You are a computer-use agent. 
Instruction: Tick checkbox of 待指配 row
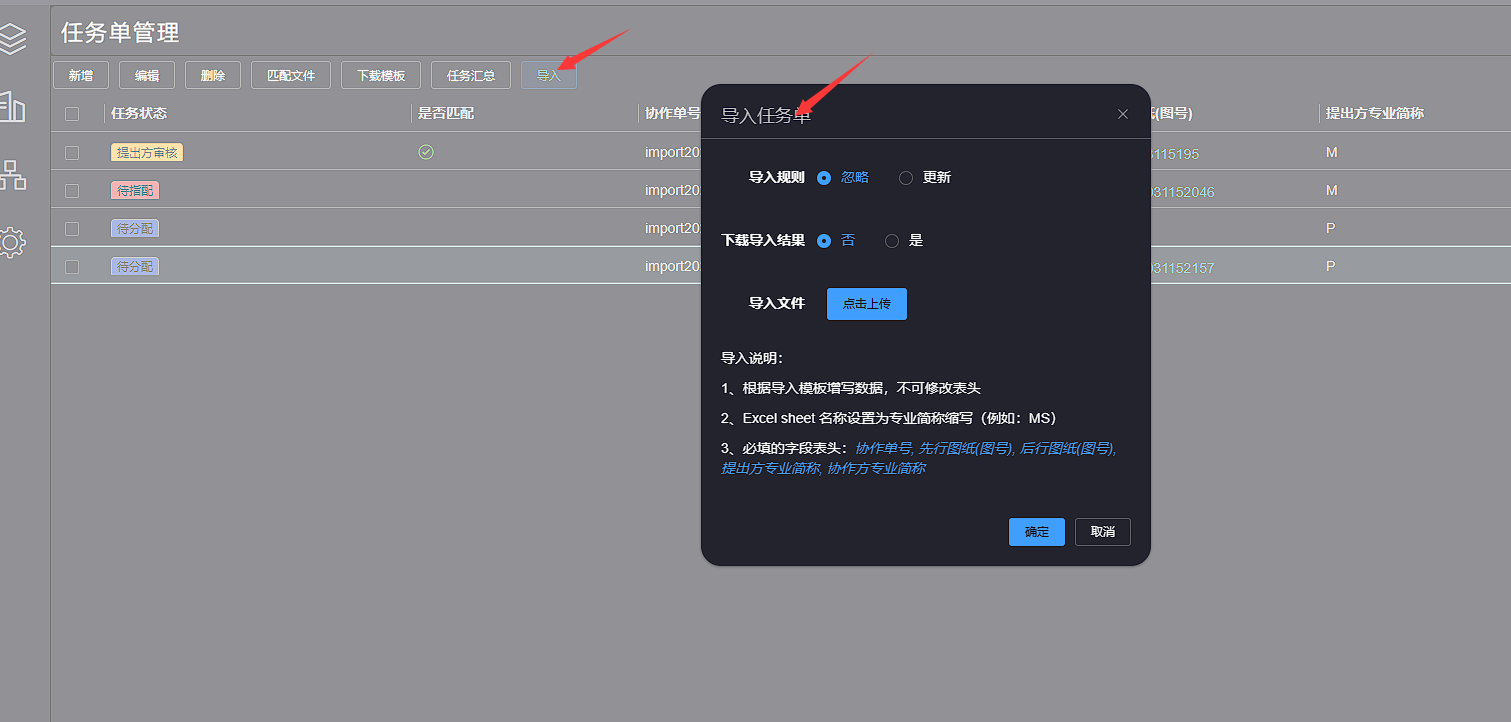72,191
